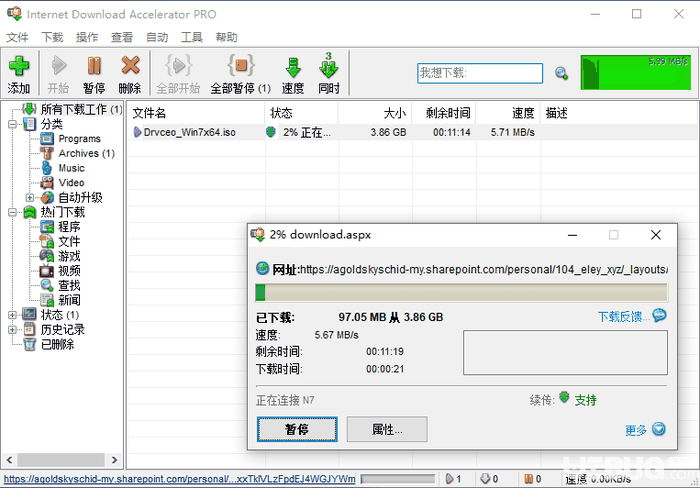Expand the 状态 (1) tree node
Image resolution: width=700 pixels, height=488 pixels.
click(x=12, y=315)
